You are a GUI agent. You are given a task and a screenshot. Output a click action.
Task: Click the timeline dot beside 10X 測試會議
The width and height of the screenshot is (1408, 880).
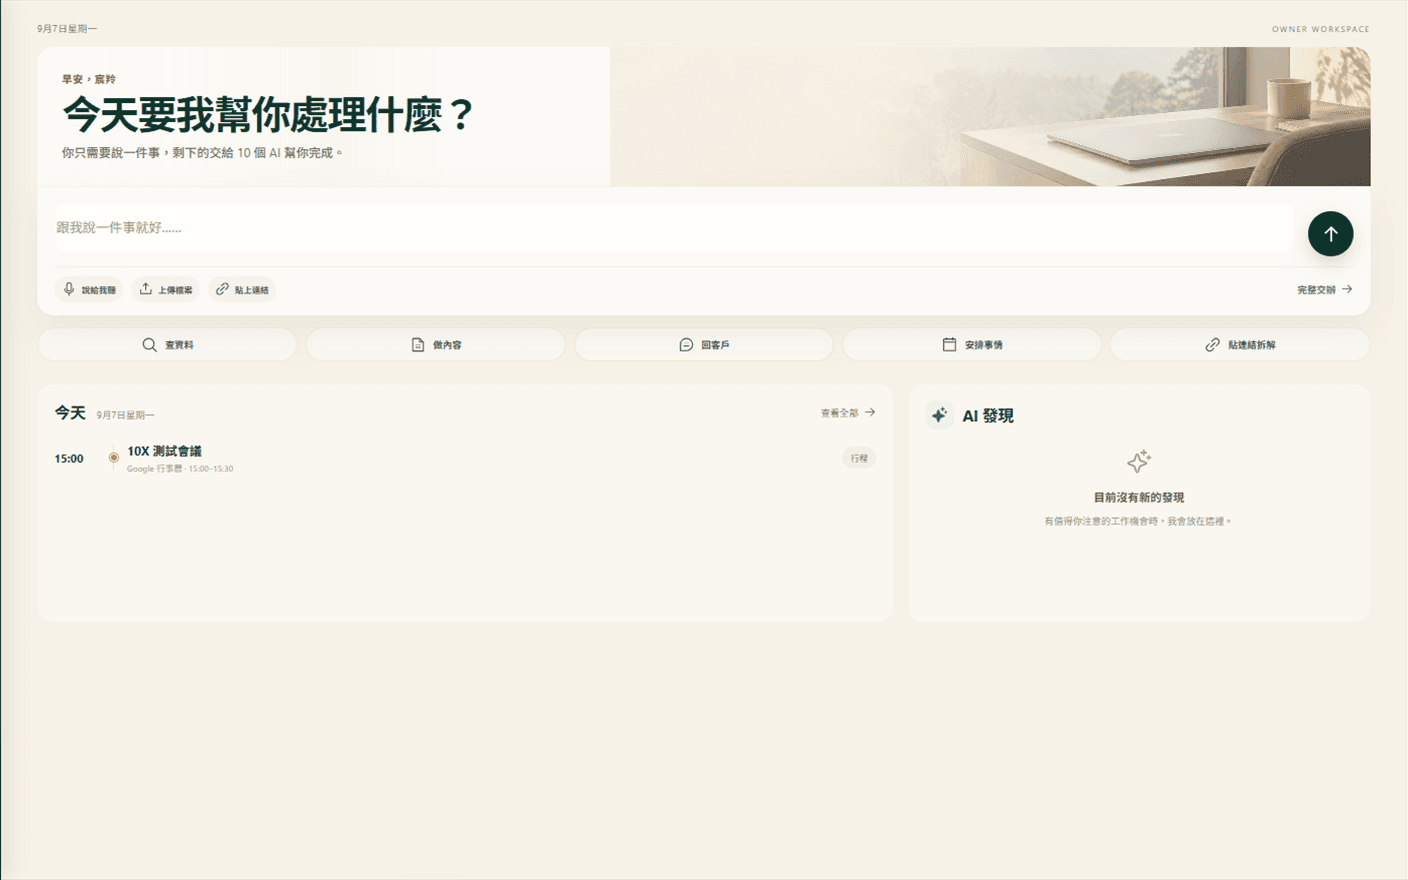114,458
